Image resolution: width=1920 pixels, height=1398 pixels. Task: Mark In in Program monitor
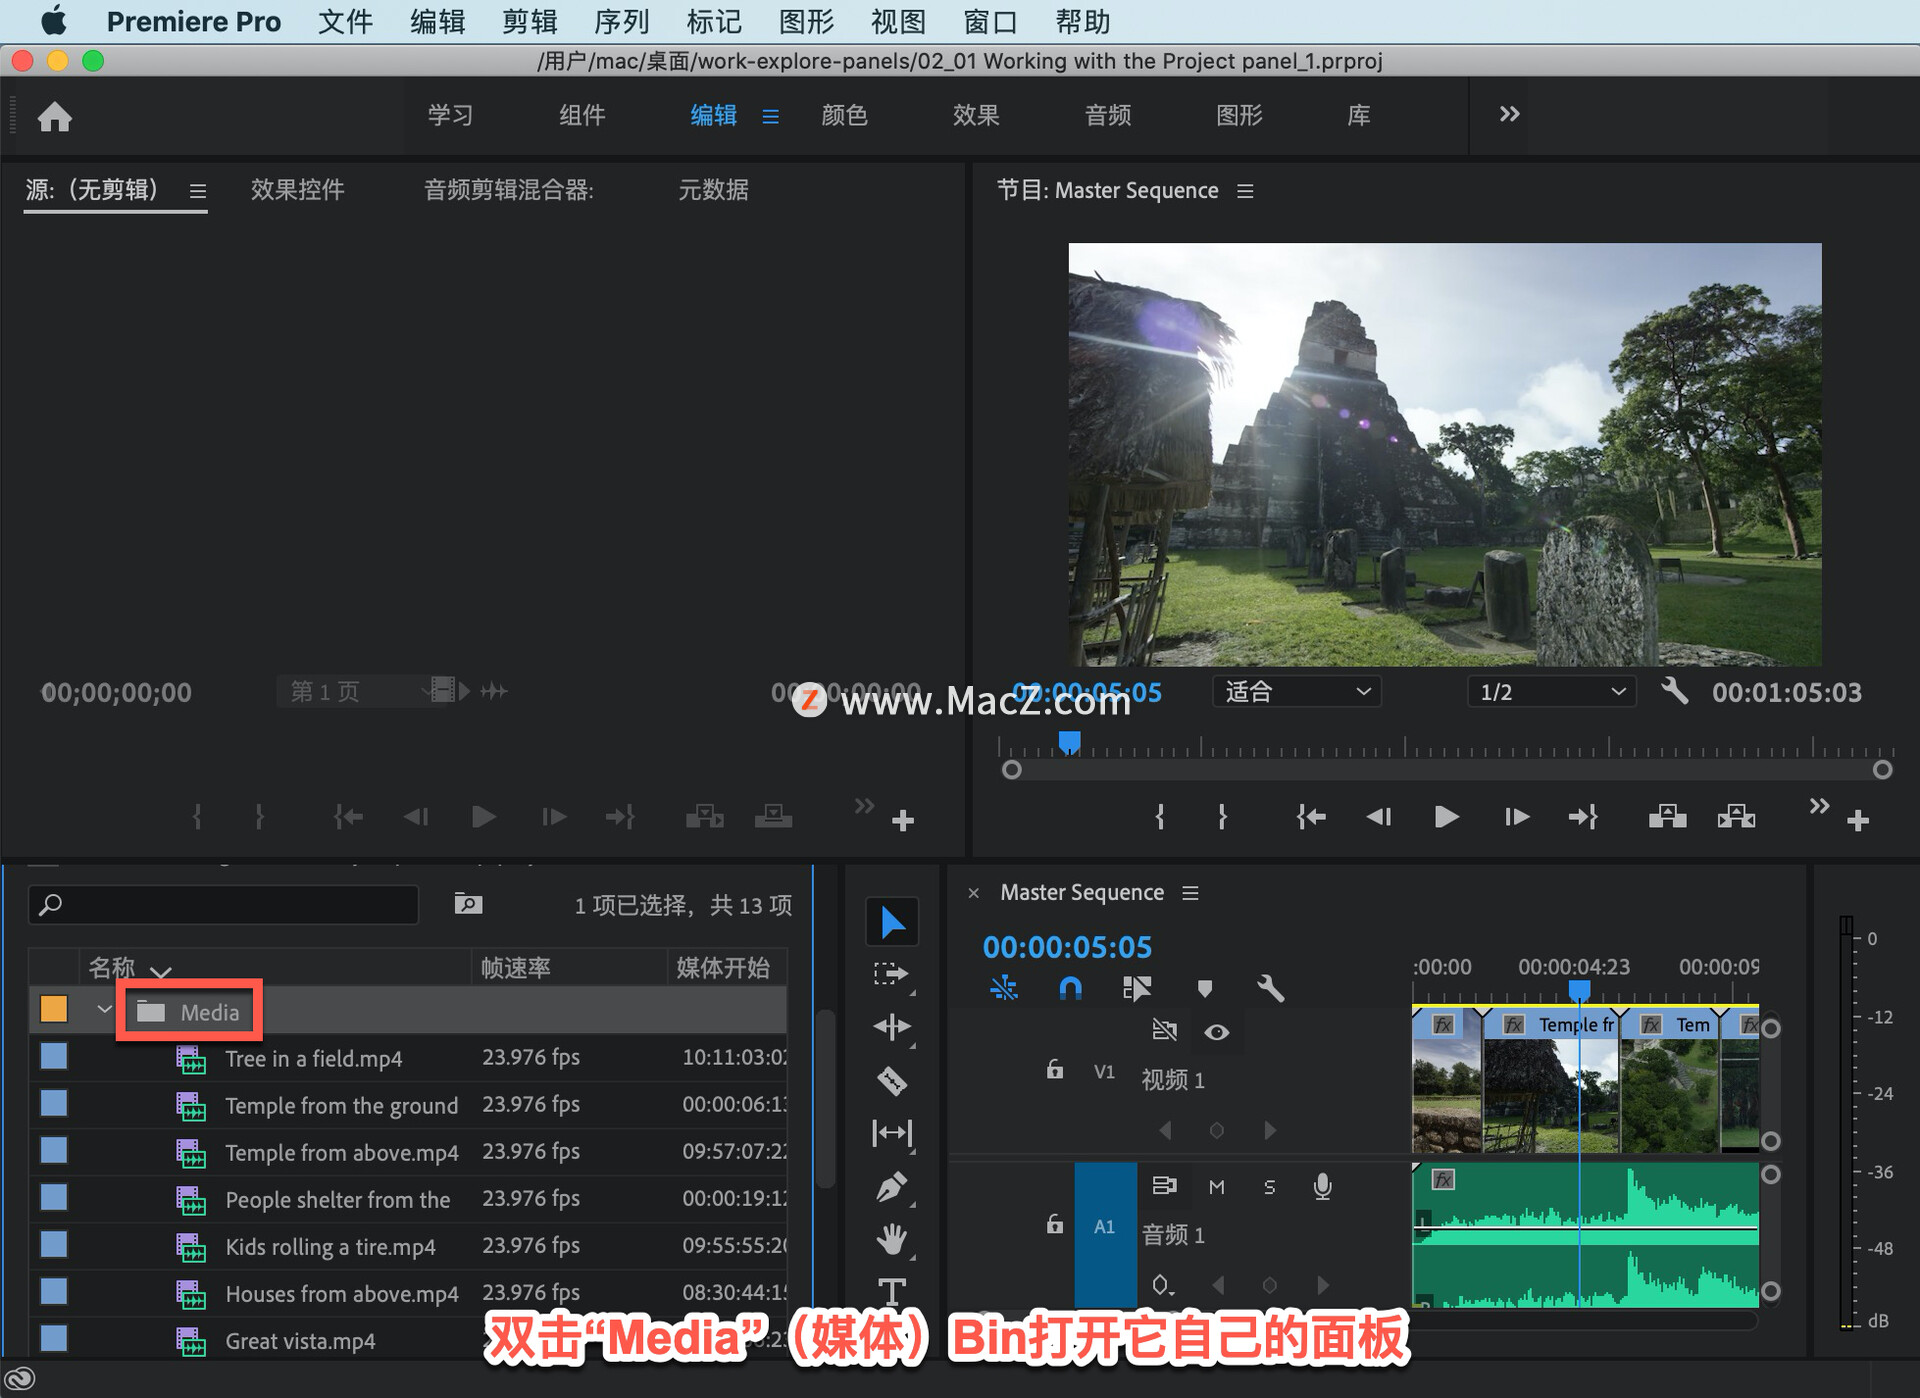[x=1160, y=817]
